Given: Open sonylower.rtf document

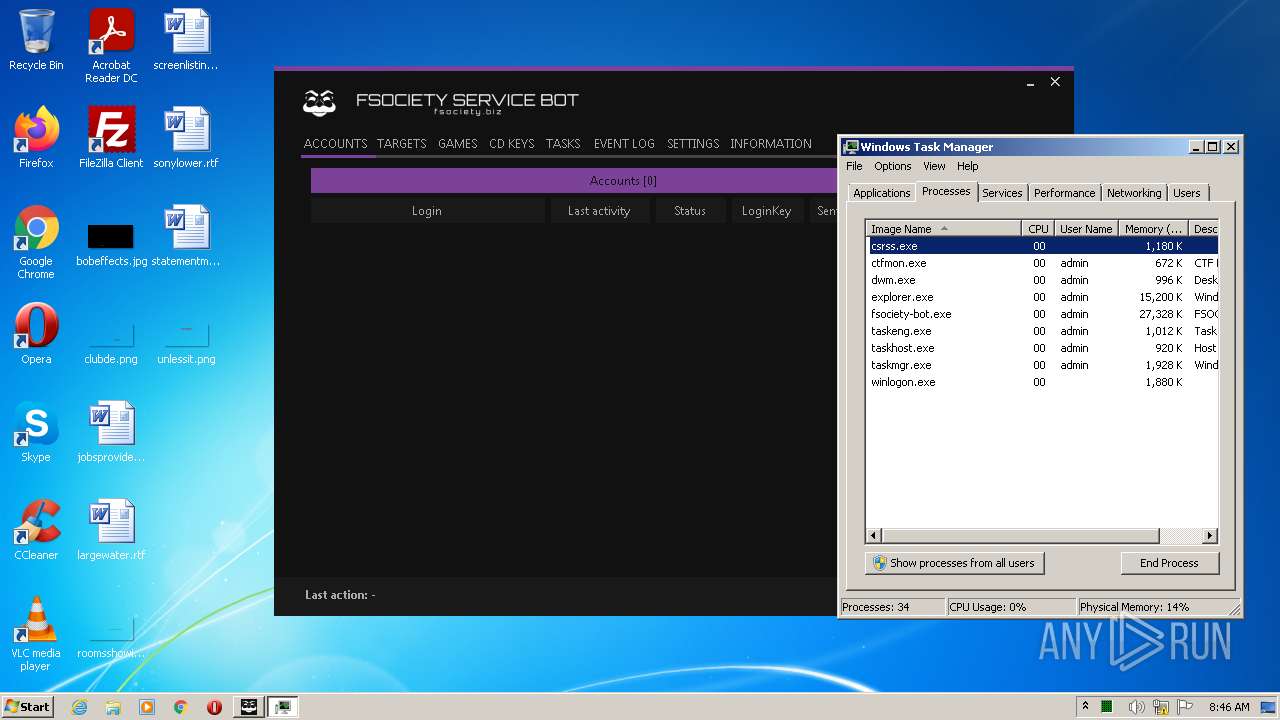Looking at the screenshot, I should tap(186, 138).
